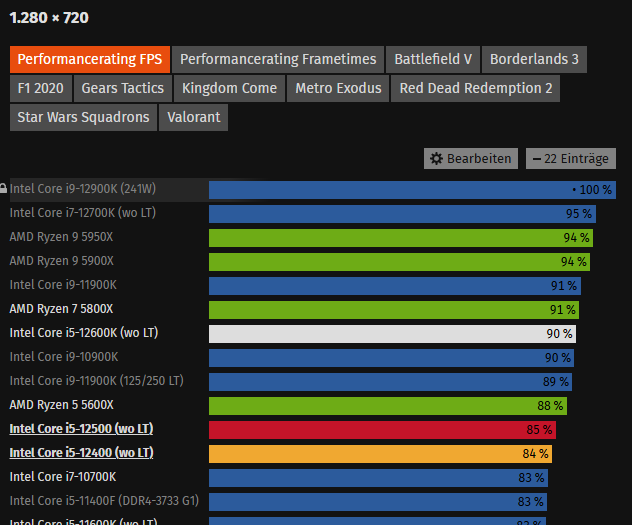Open the Valorant tab
The height and width of the screenshot is (525, 632).
[193, 117]
